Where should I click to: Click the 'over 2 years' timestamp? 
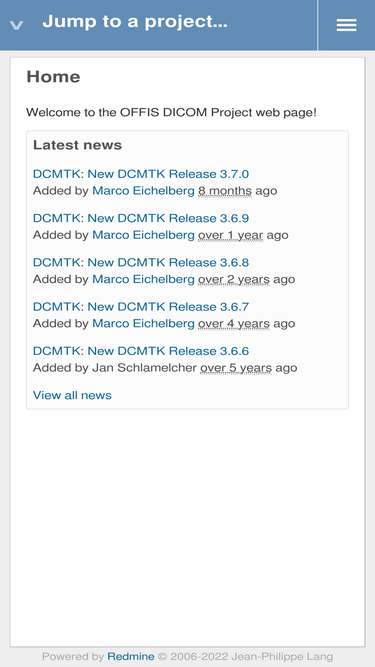[x=234, y=279]
